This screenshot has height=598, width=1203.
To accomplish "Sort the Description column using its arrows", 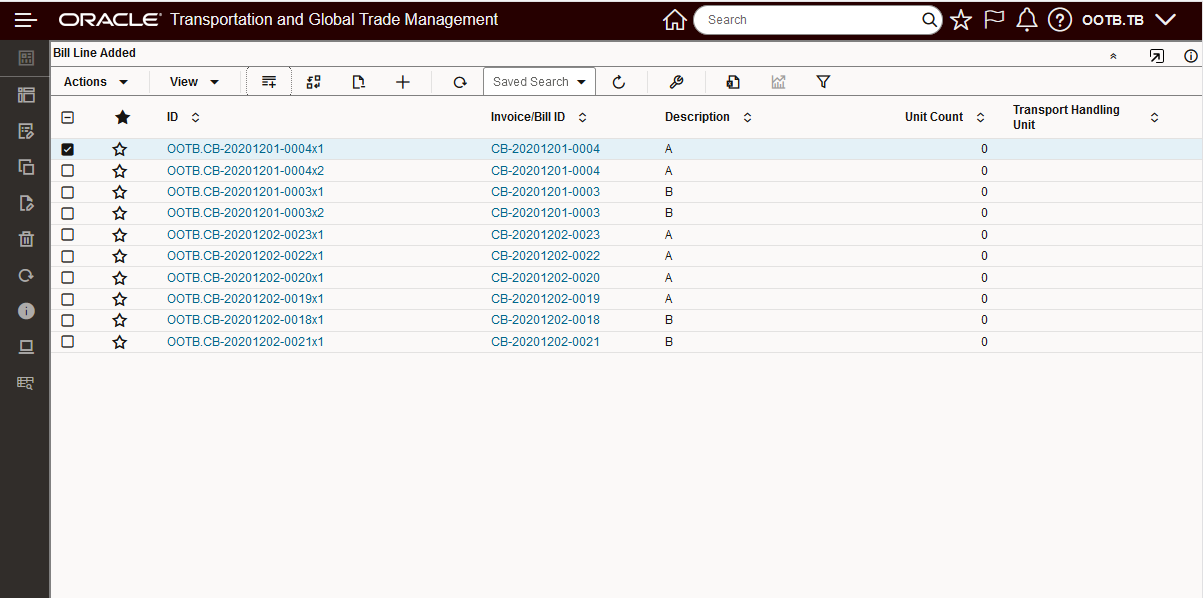I will click(x=747, y=117).
